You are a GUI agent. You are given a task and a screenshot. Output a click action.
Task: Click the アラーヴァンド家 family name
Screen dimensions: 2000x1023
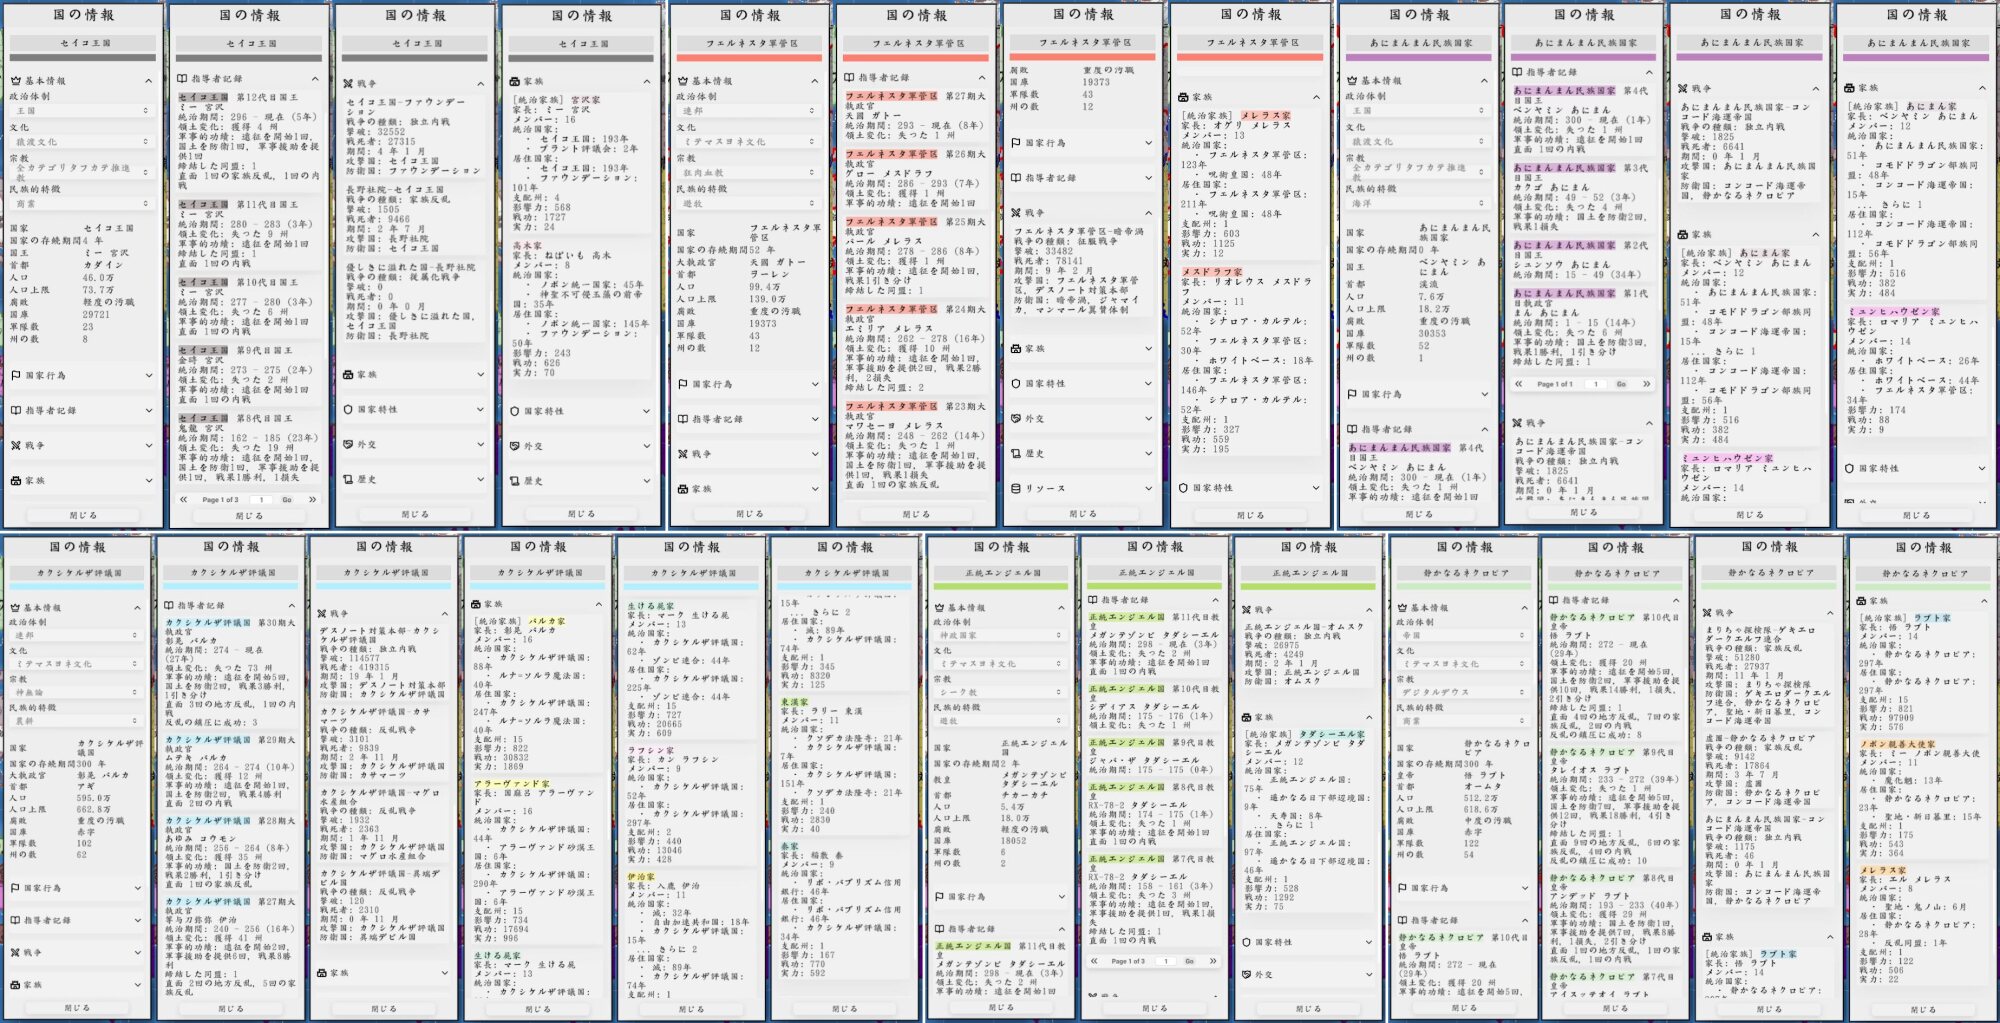[x=512, y=784]
